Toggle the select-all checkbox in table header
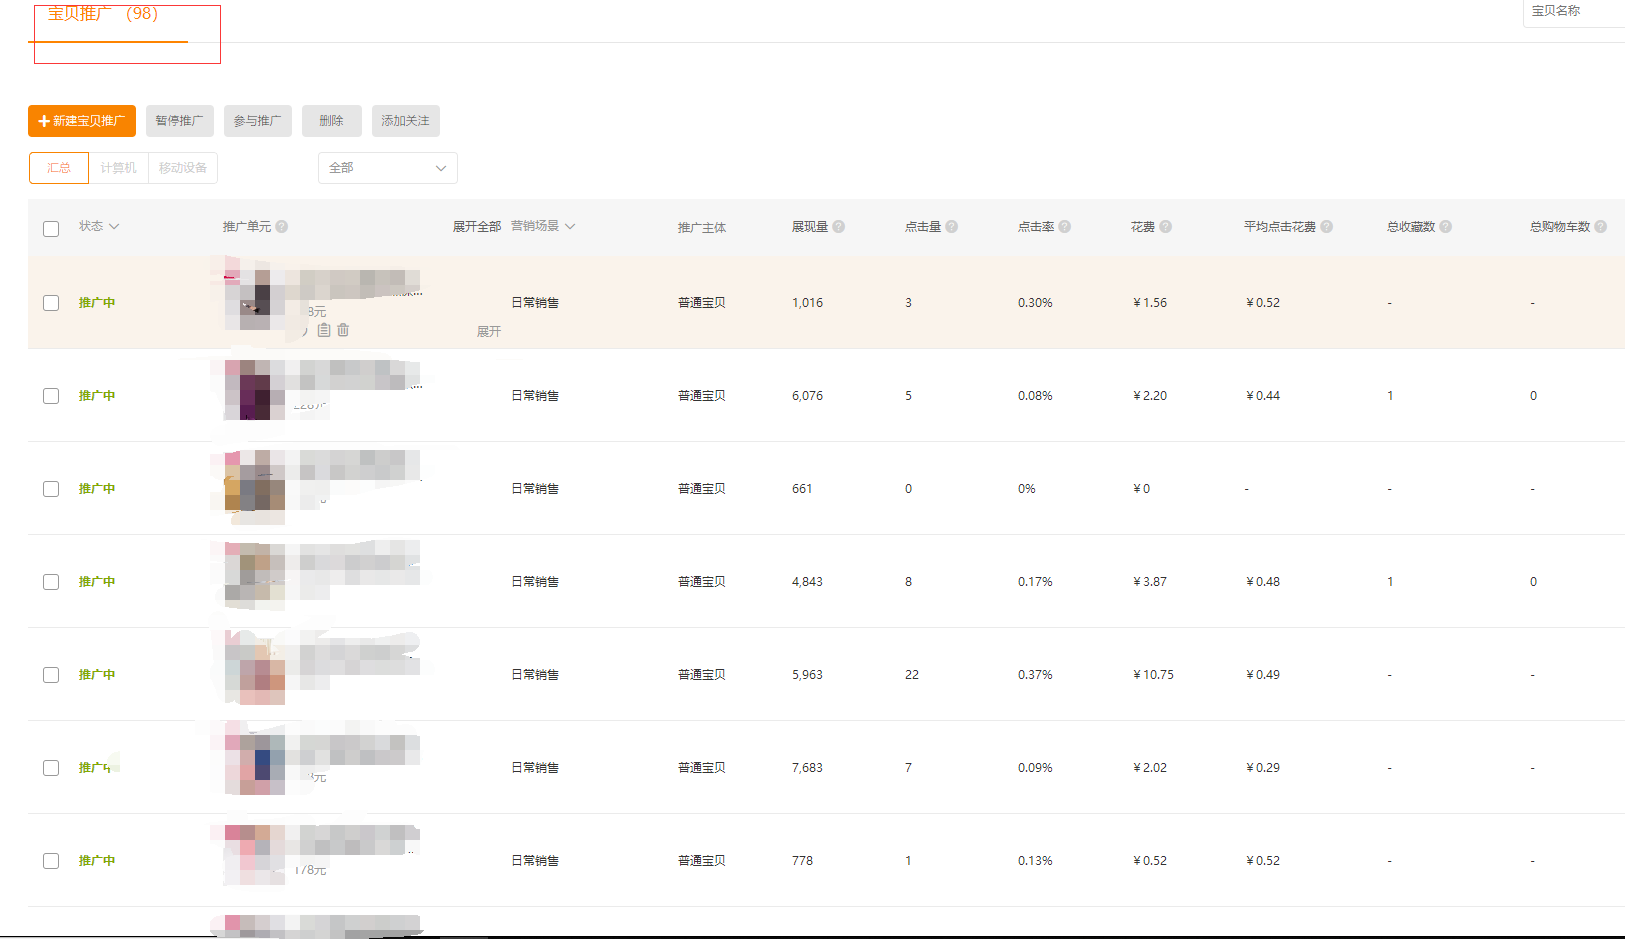The height and width of the screenshot is (939, 1625). coord(51,229)
